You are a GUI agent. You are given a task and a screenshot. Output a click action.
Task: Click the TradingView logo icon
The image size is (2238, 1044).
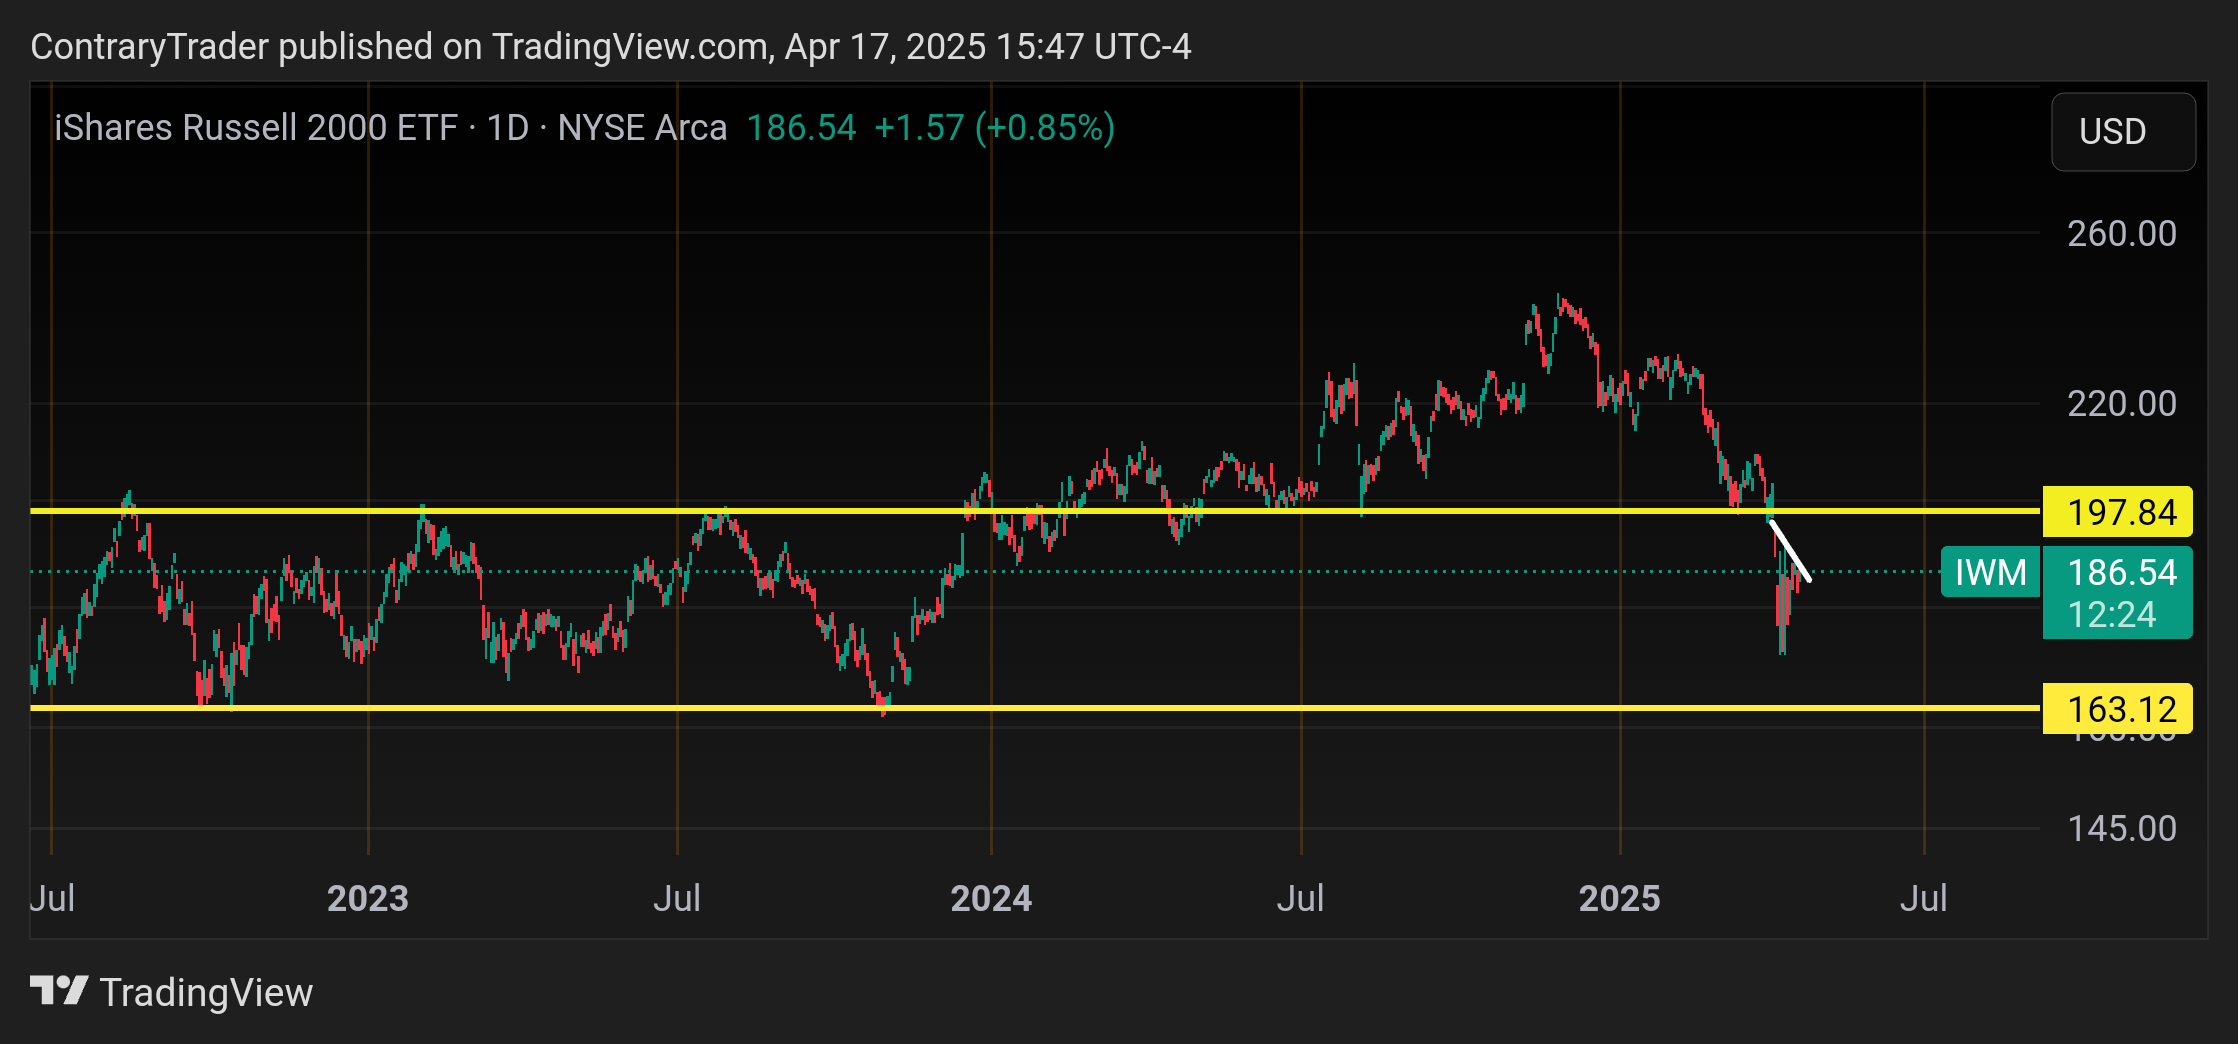click(59, 991)
